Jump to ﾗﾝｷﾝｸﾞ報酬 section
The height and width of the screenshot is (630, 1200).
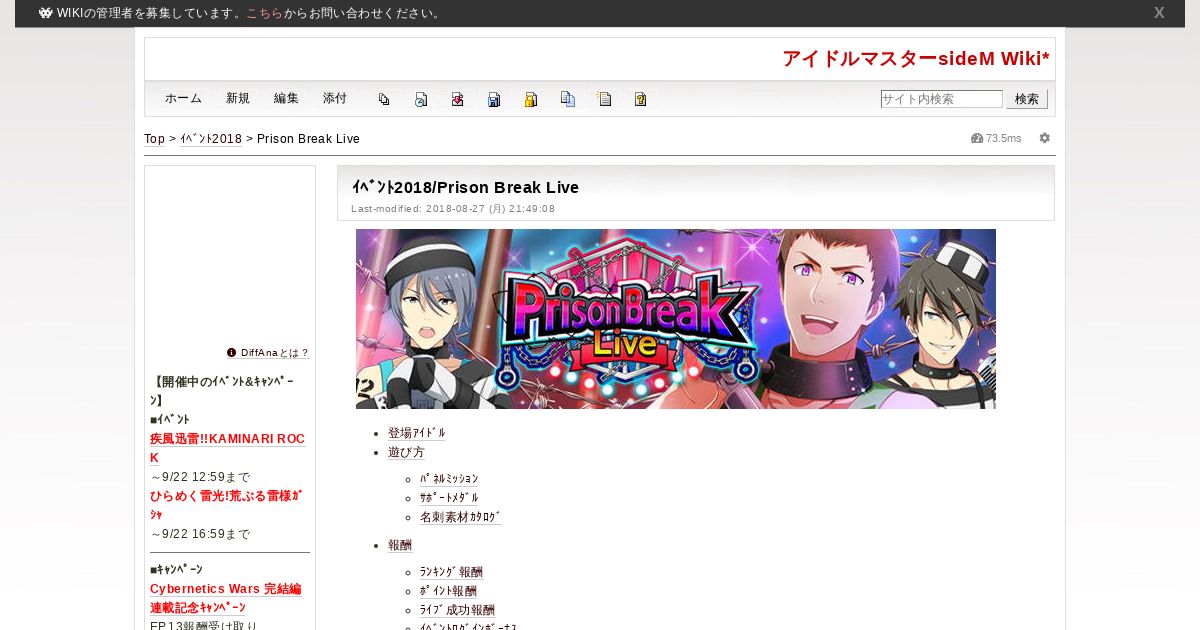(x=451, y=572)
